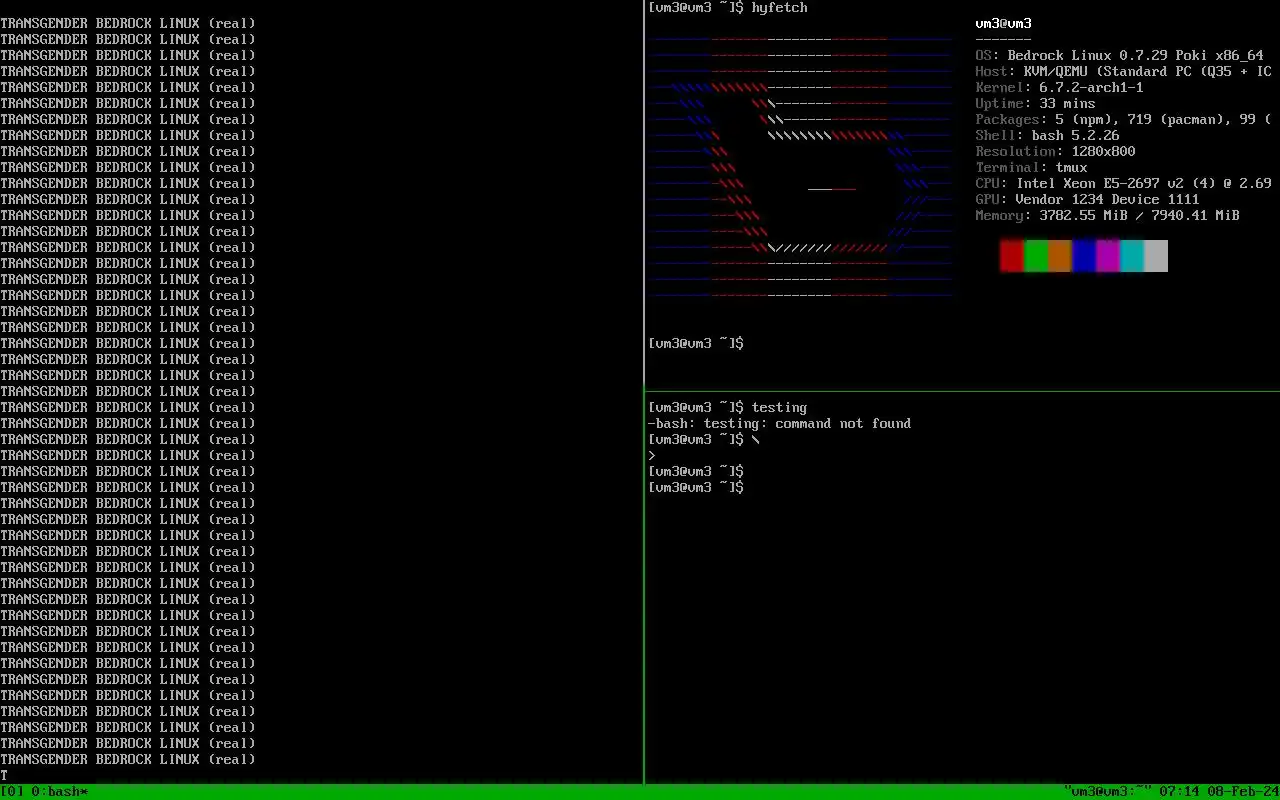Click the lone "T" ending the left pane output
This screenshot has height=800, width=1280.
click(x=4, y=776)
